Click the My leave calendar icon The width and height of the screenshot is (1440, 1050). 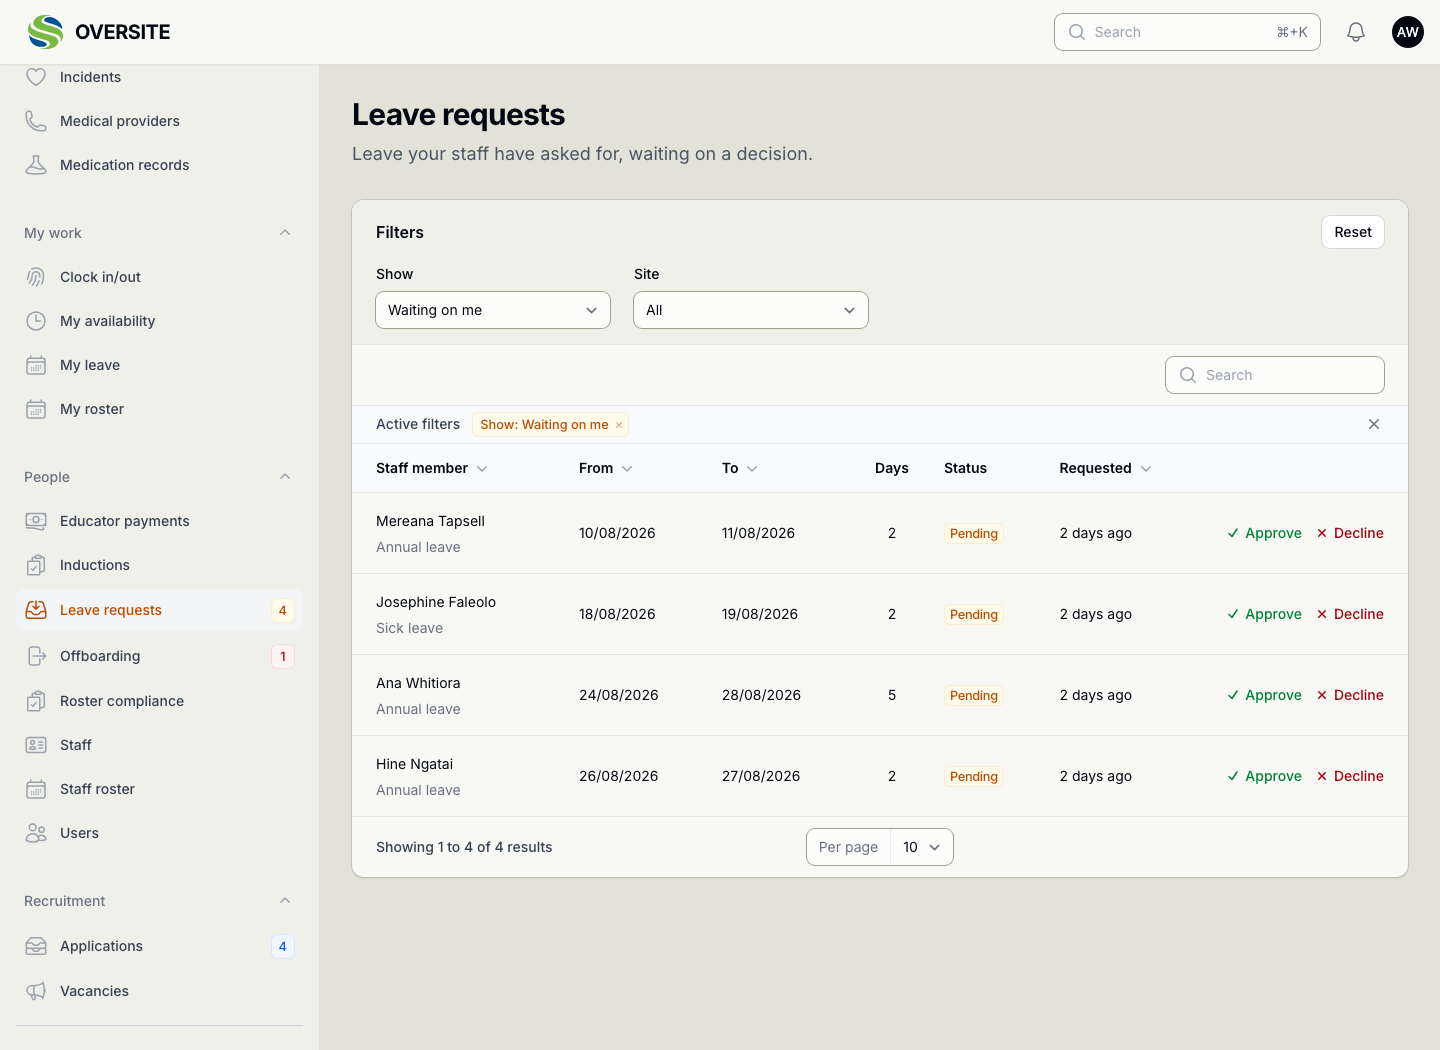click(36, 365)
